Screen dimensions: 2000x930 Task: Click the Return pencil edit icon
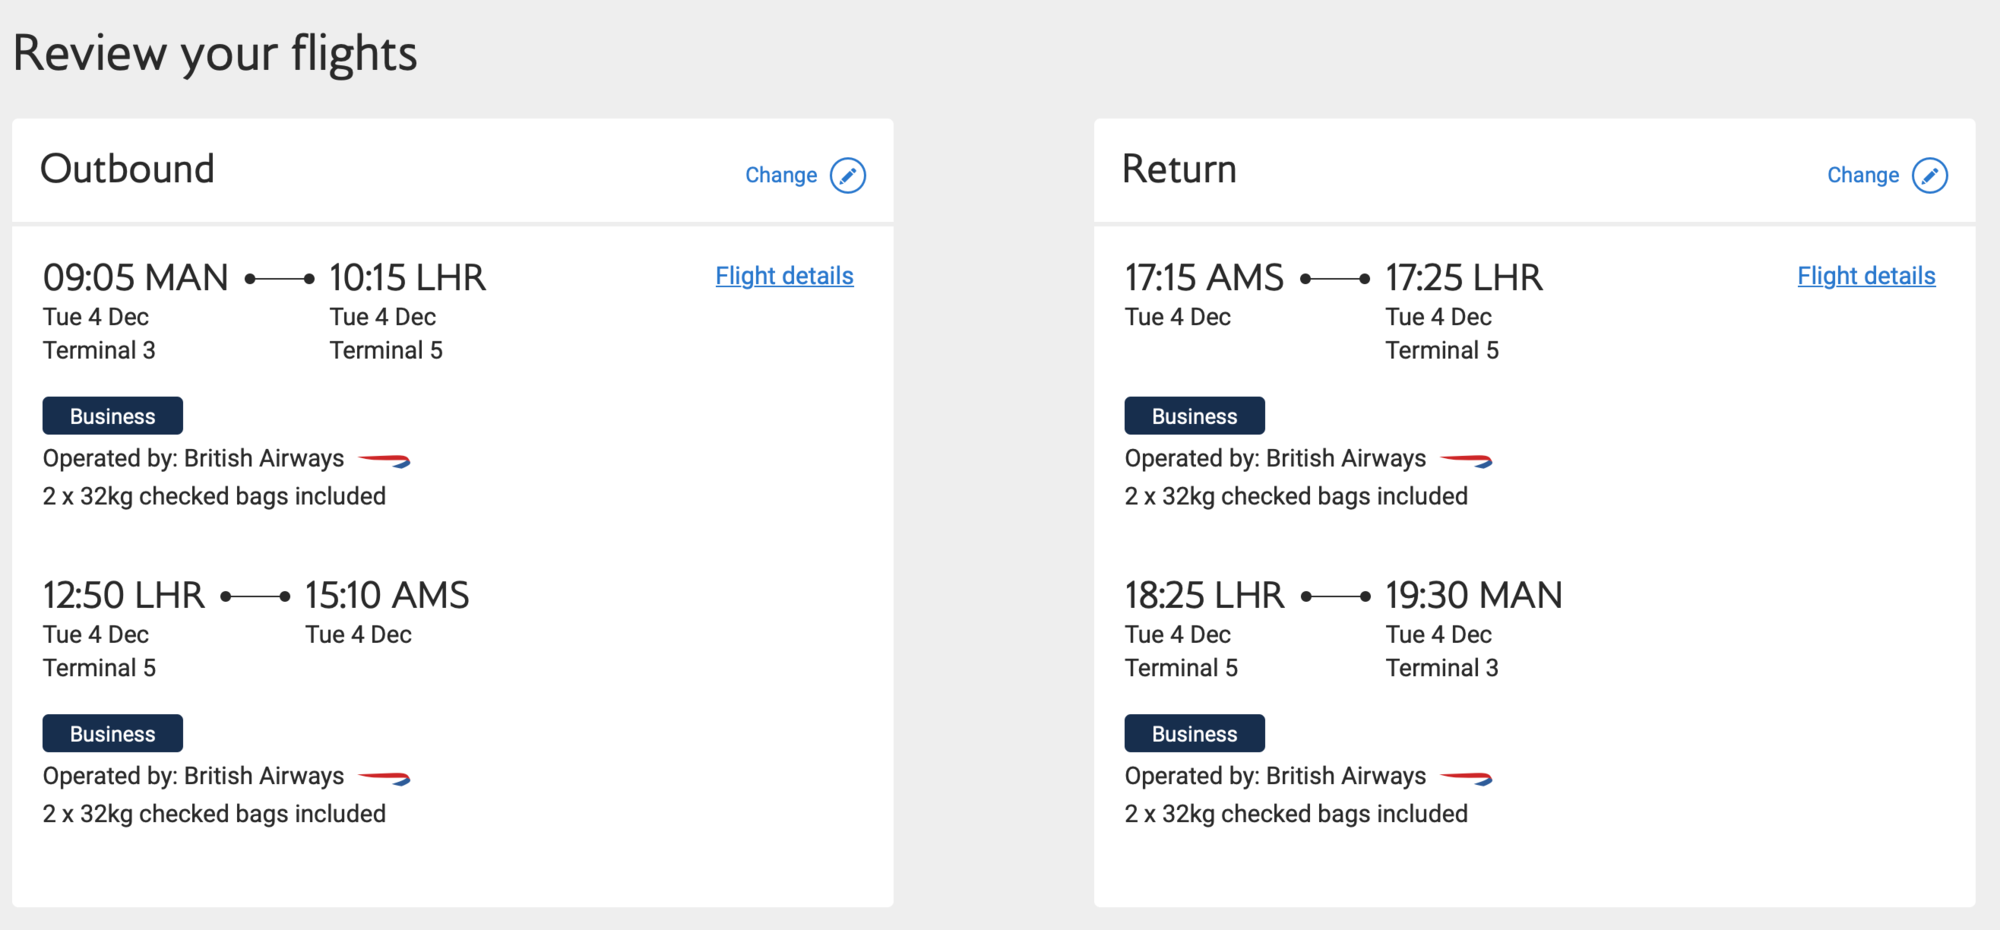(x=1930, y=176)
